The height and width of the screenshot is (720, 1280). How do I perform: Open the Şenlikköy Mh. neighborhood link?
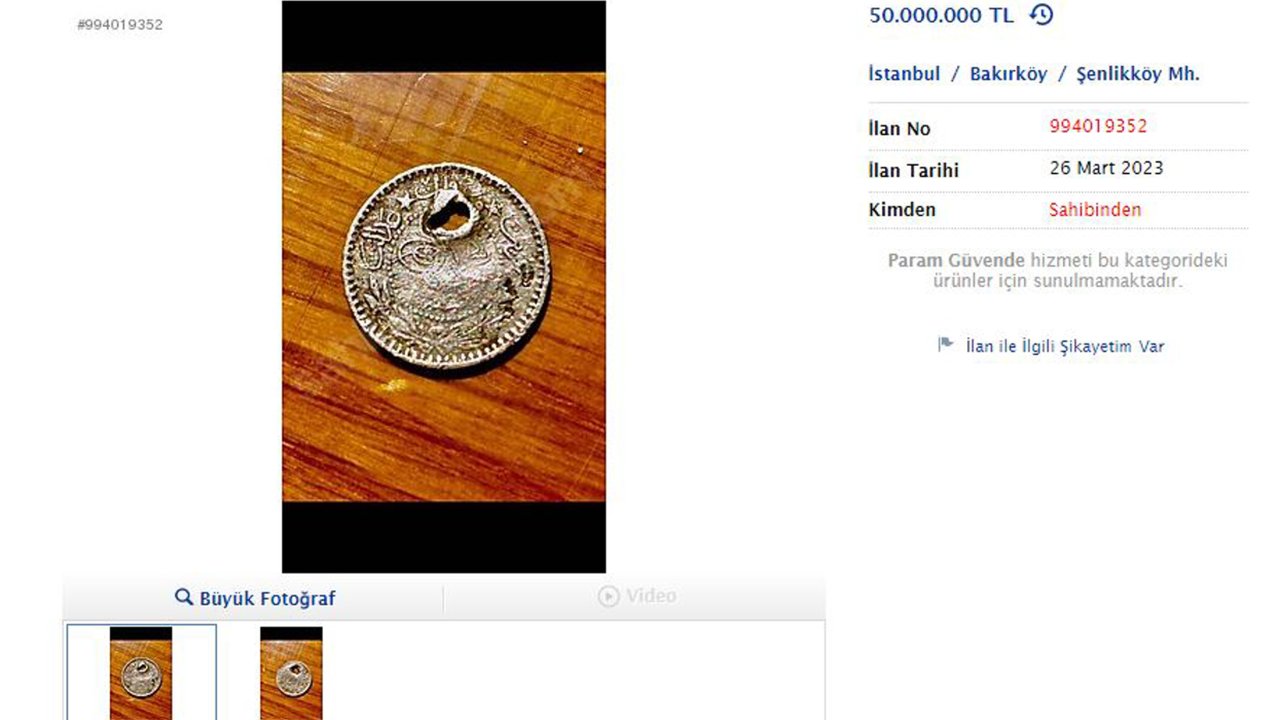pyautogui.click(x=1138, y=74)
